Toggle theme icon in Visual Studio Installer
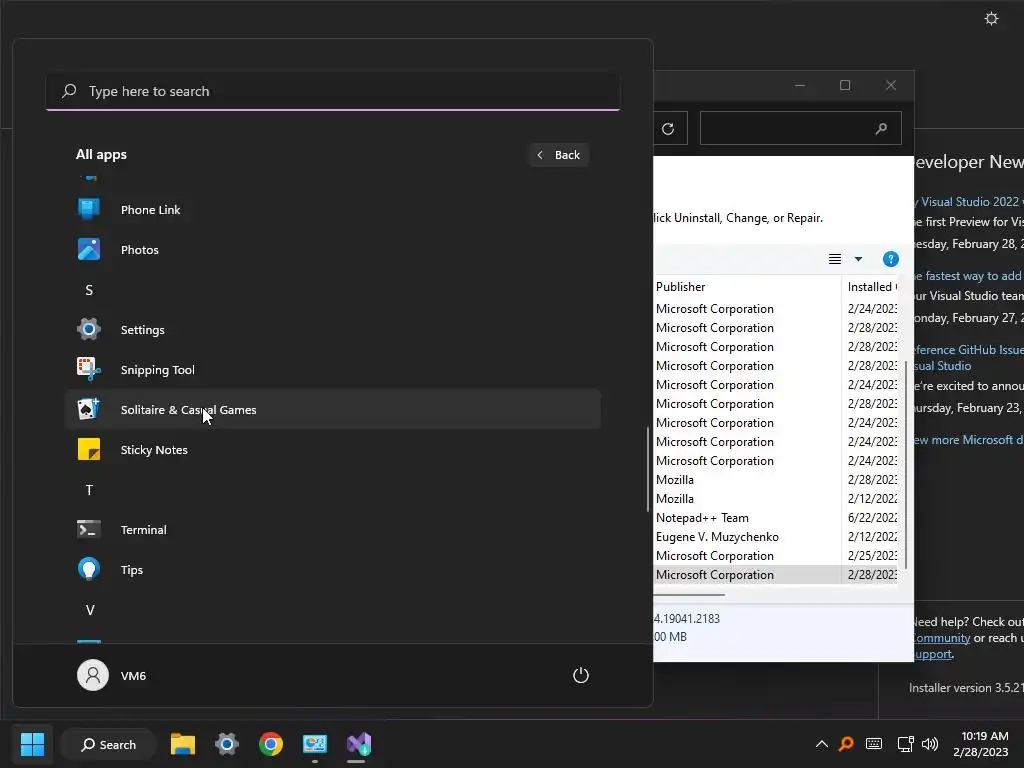 (991, 18)
